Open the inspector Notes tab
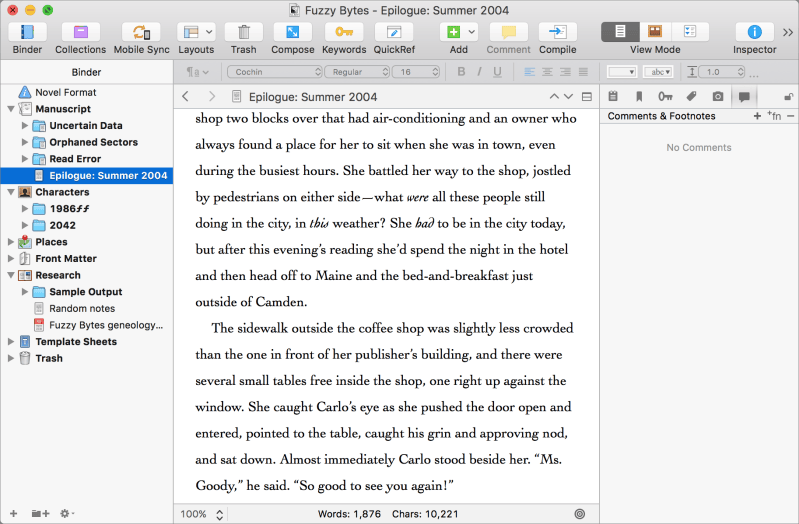This screenshot has width=799, height=524. (x=613, y=96)
